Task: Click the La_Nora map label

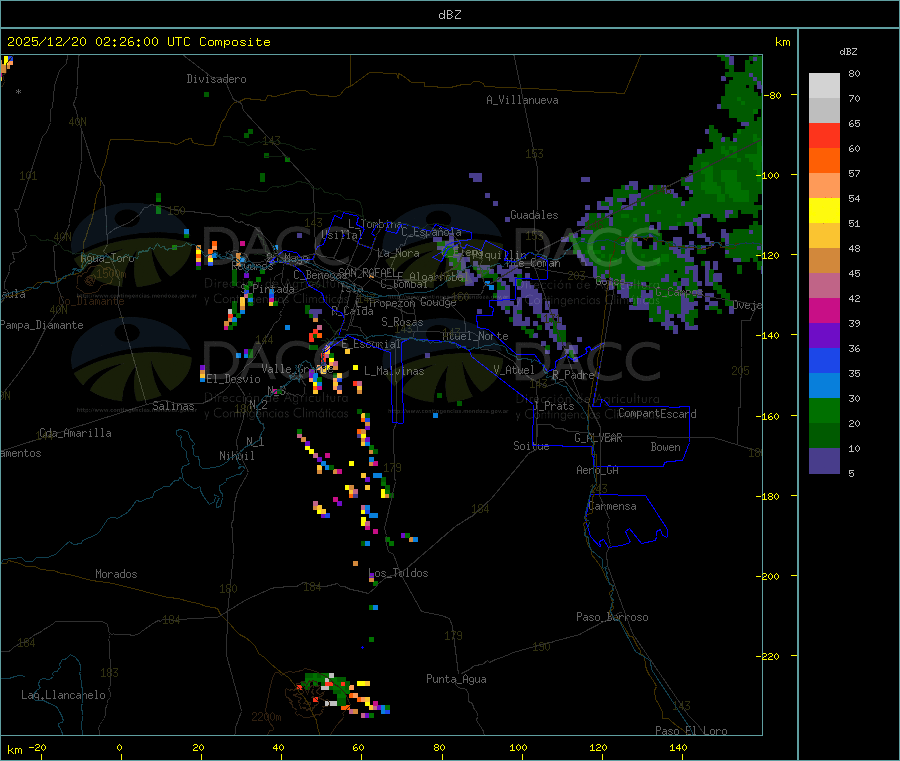Action: click(398, 253)
